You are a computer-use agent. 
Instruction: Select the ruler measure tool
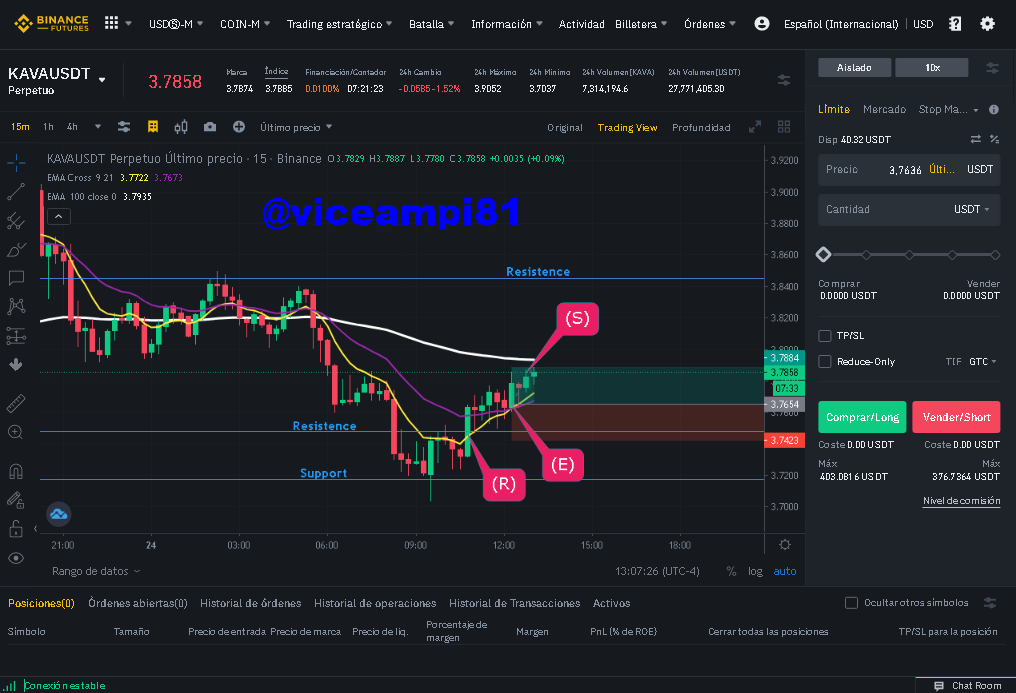[x=16, y=403]
